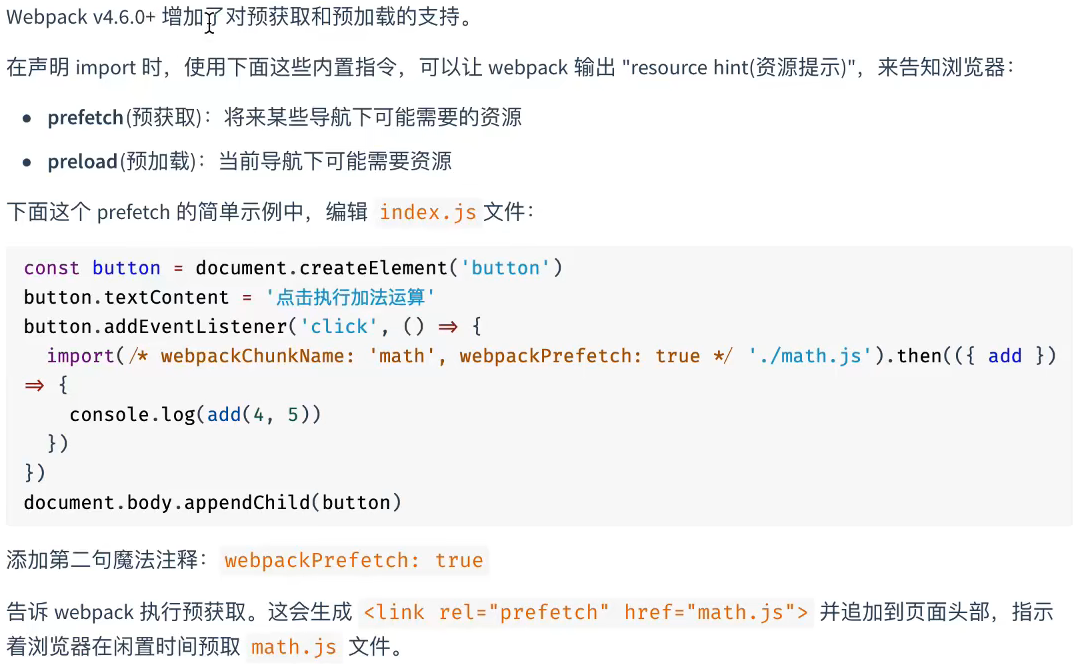Click the '点击执行加法运算' string literal
The height and width of the screenshot is (664, 1078).
[x=350, y=297]
